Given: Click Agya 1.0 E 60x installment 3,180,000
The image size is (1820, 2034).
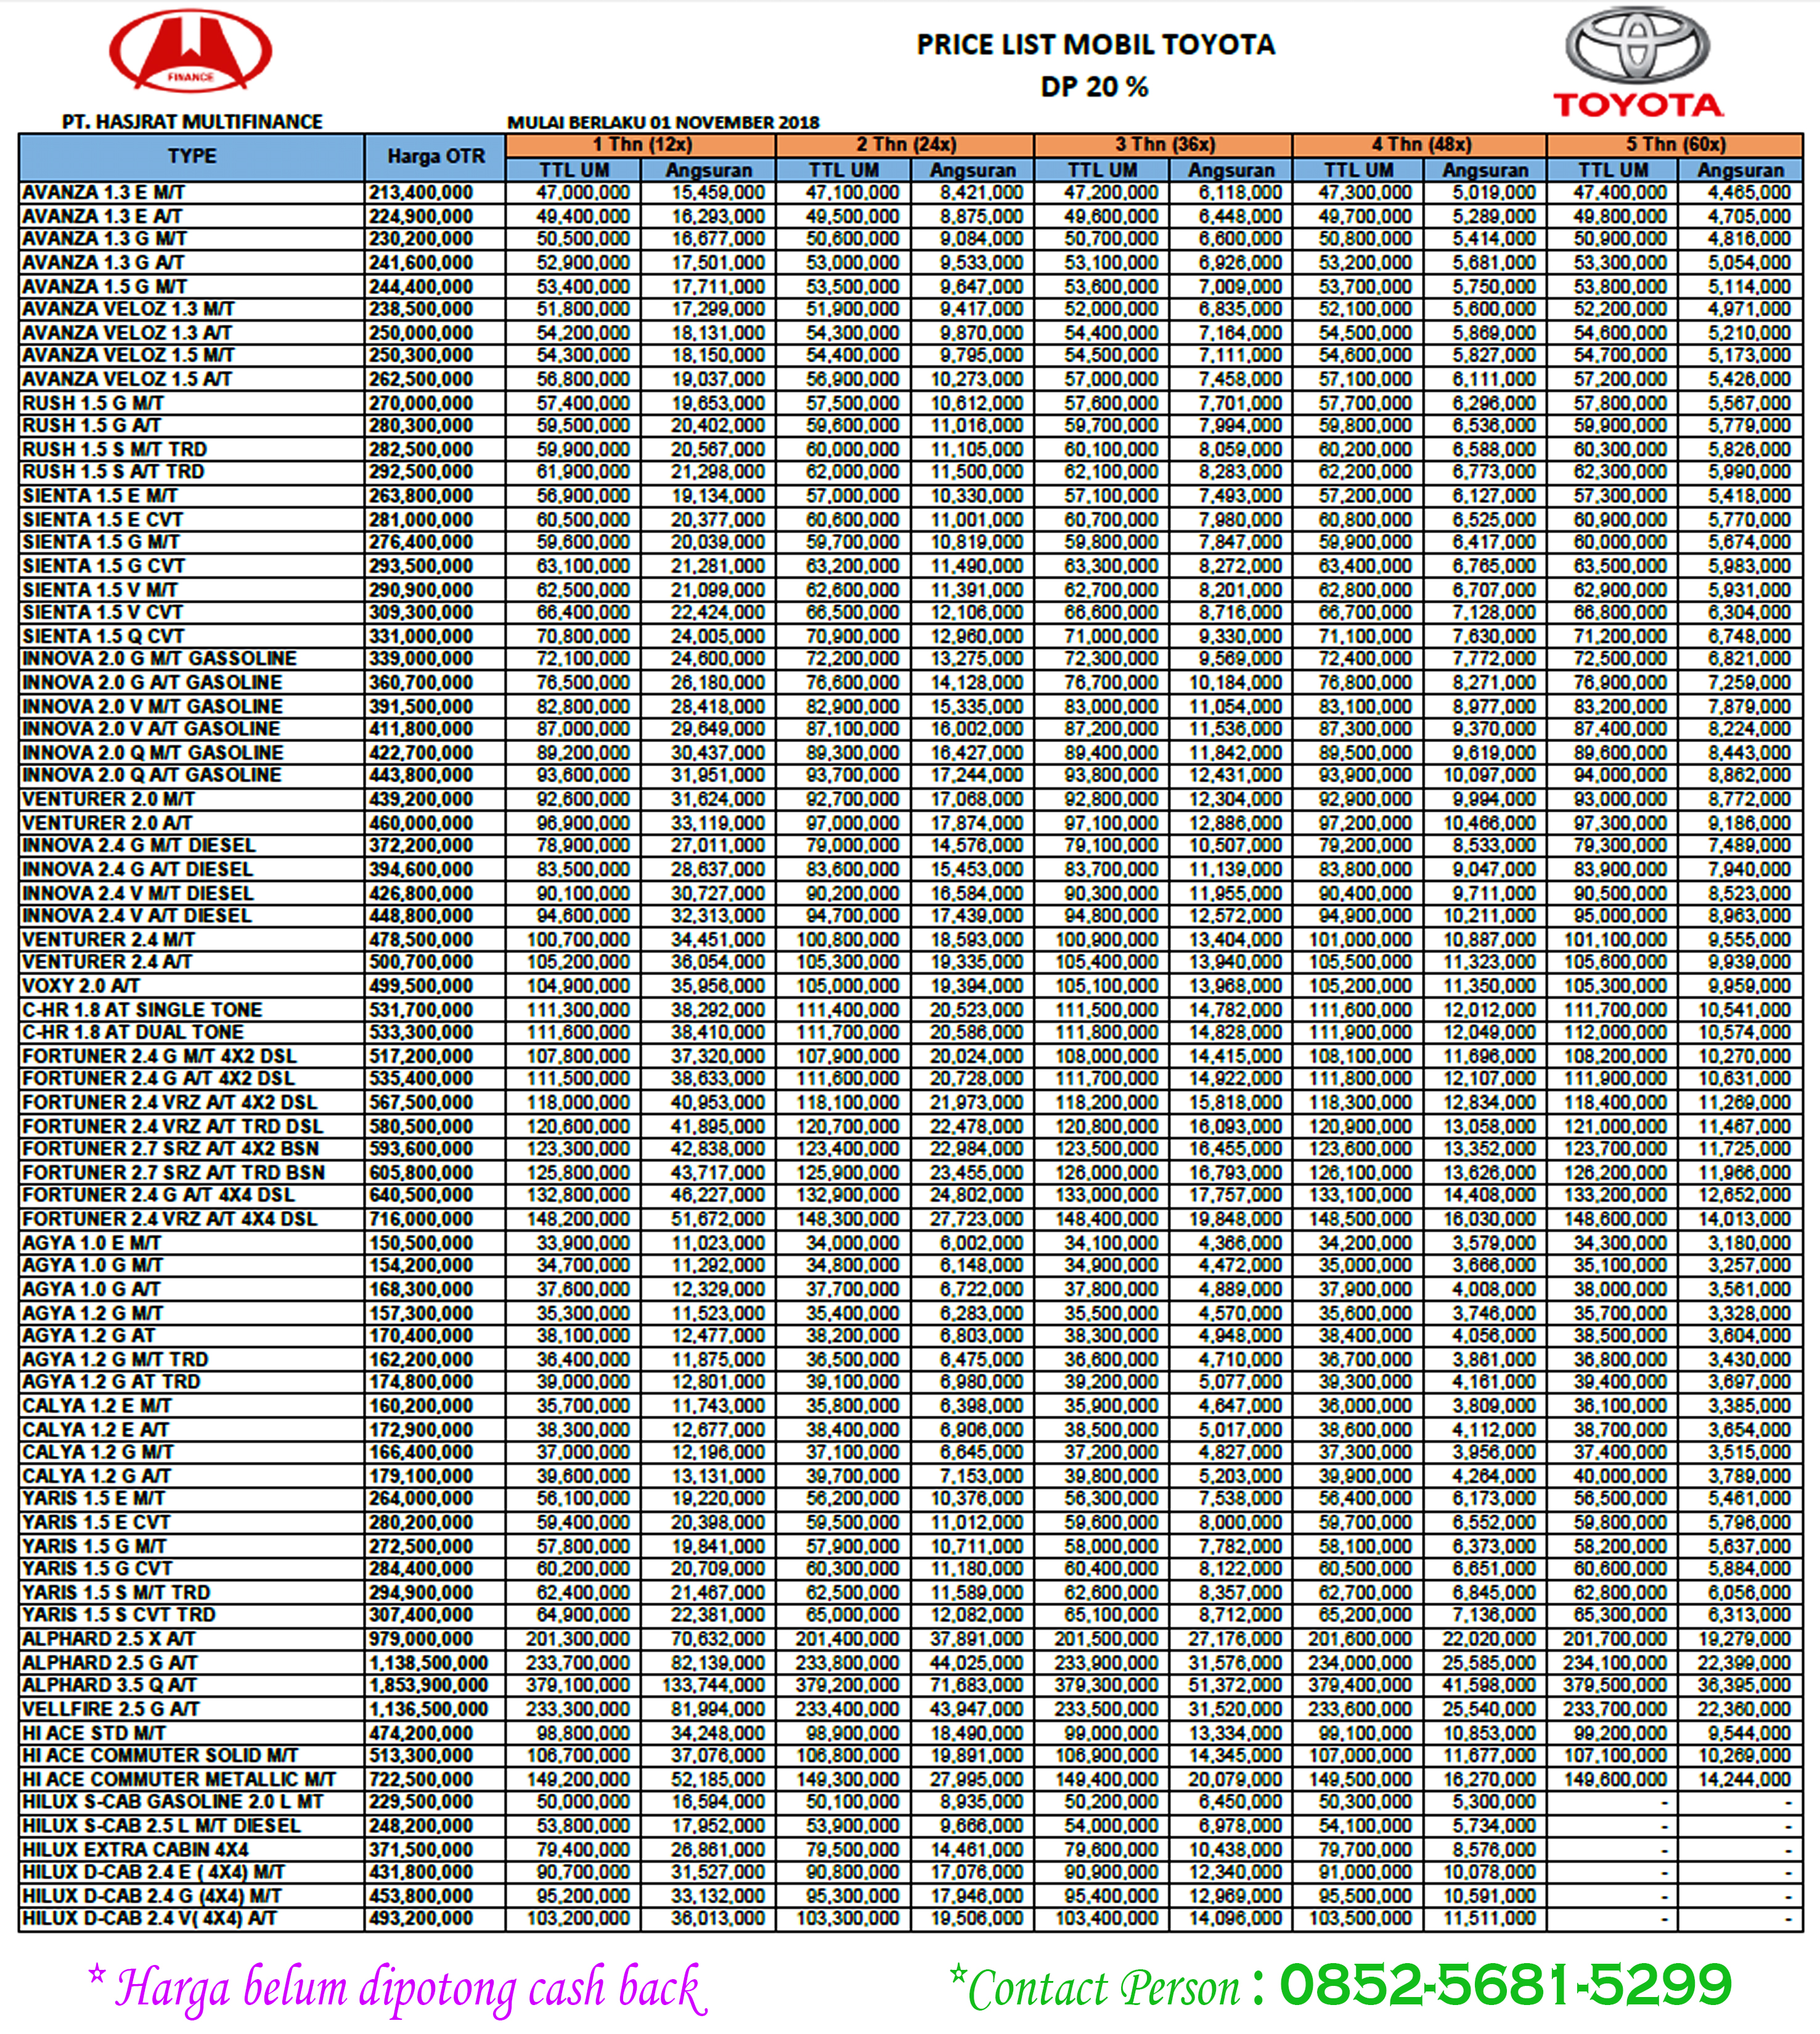Looking at the screenshot, I should 1749,1243.
